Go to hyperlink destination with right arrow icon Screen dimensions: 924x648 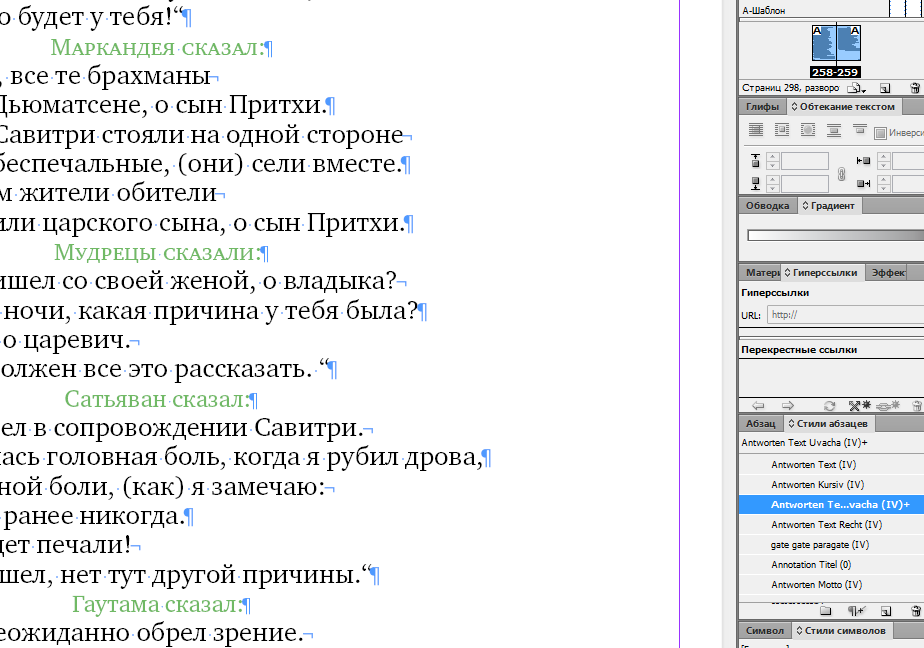[x=787, y=406]
